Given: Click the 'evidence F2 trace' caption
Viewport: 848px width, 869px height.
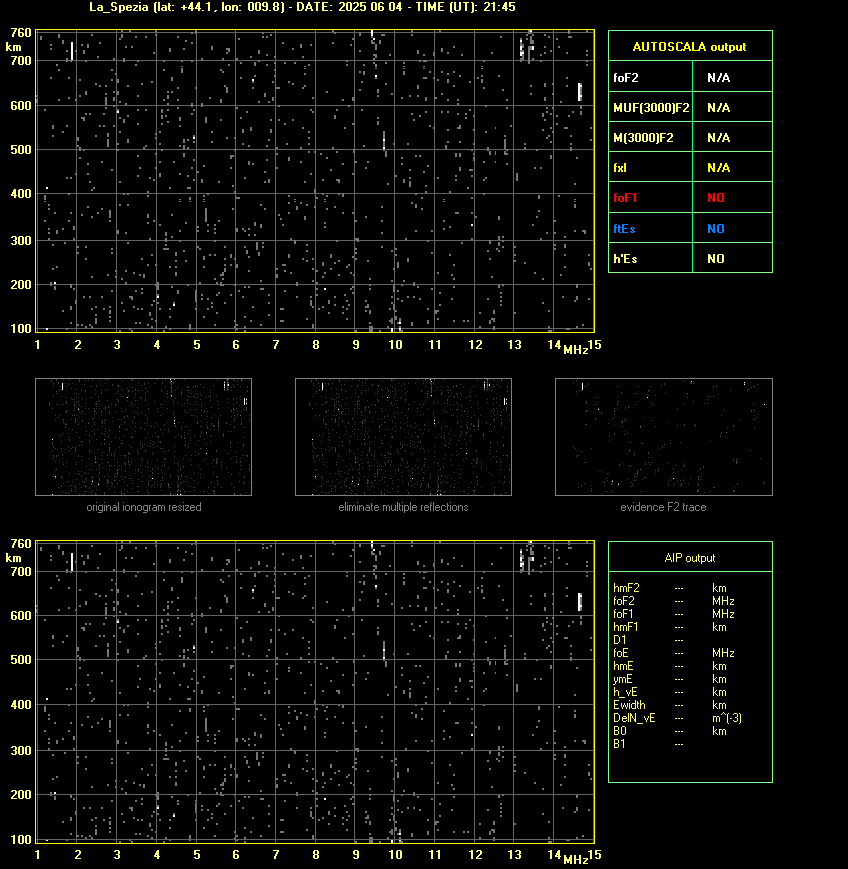Looking at the screenshot, I should [x=663, y=507].
